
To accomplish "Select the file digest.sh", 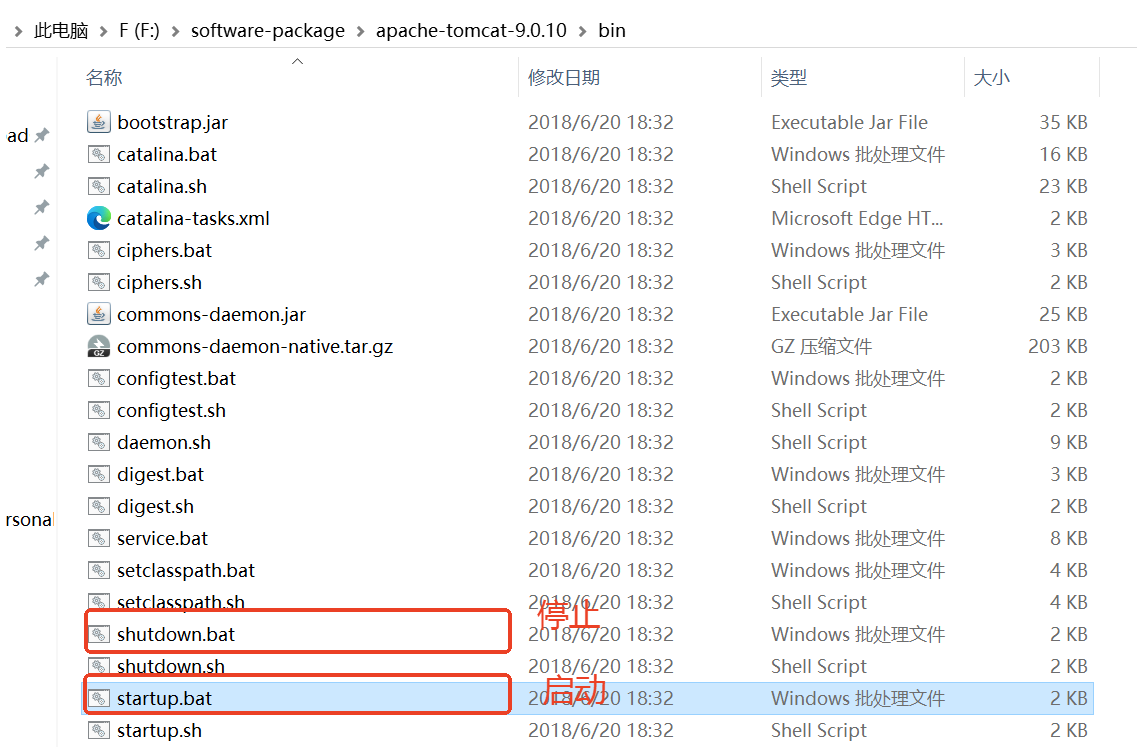I will pyautogui.click(x=155, y=506).
